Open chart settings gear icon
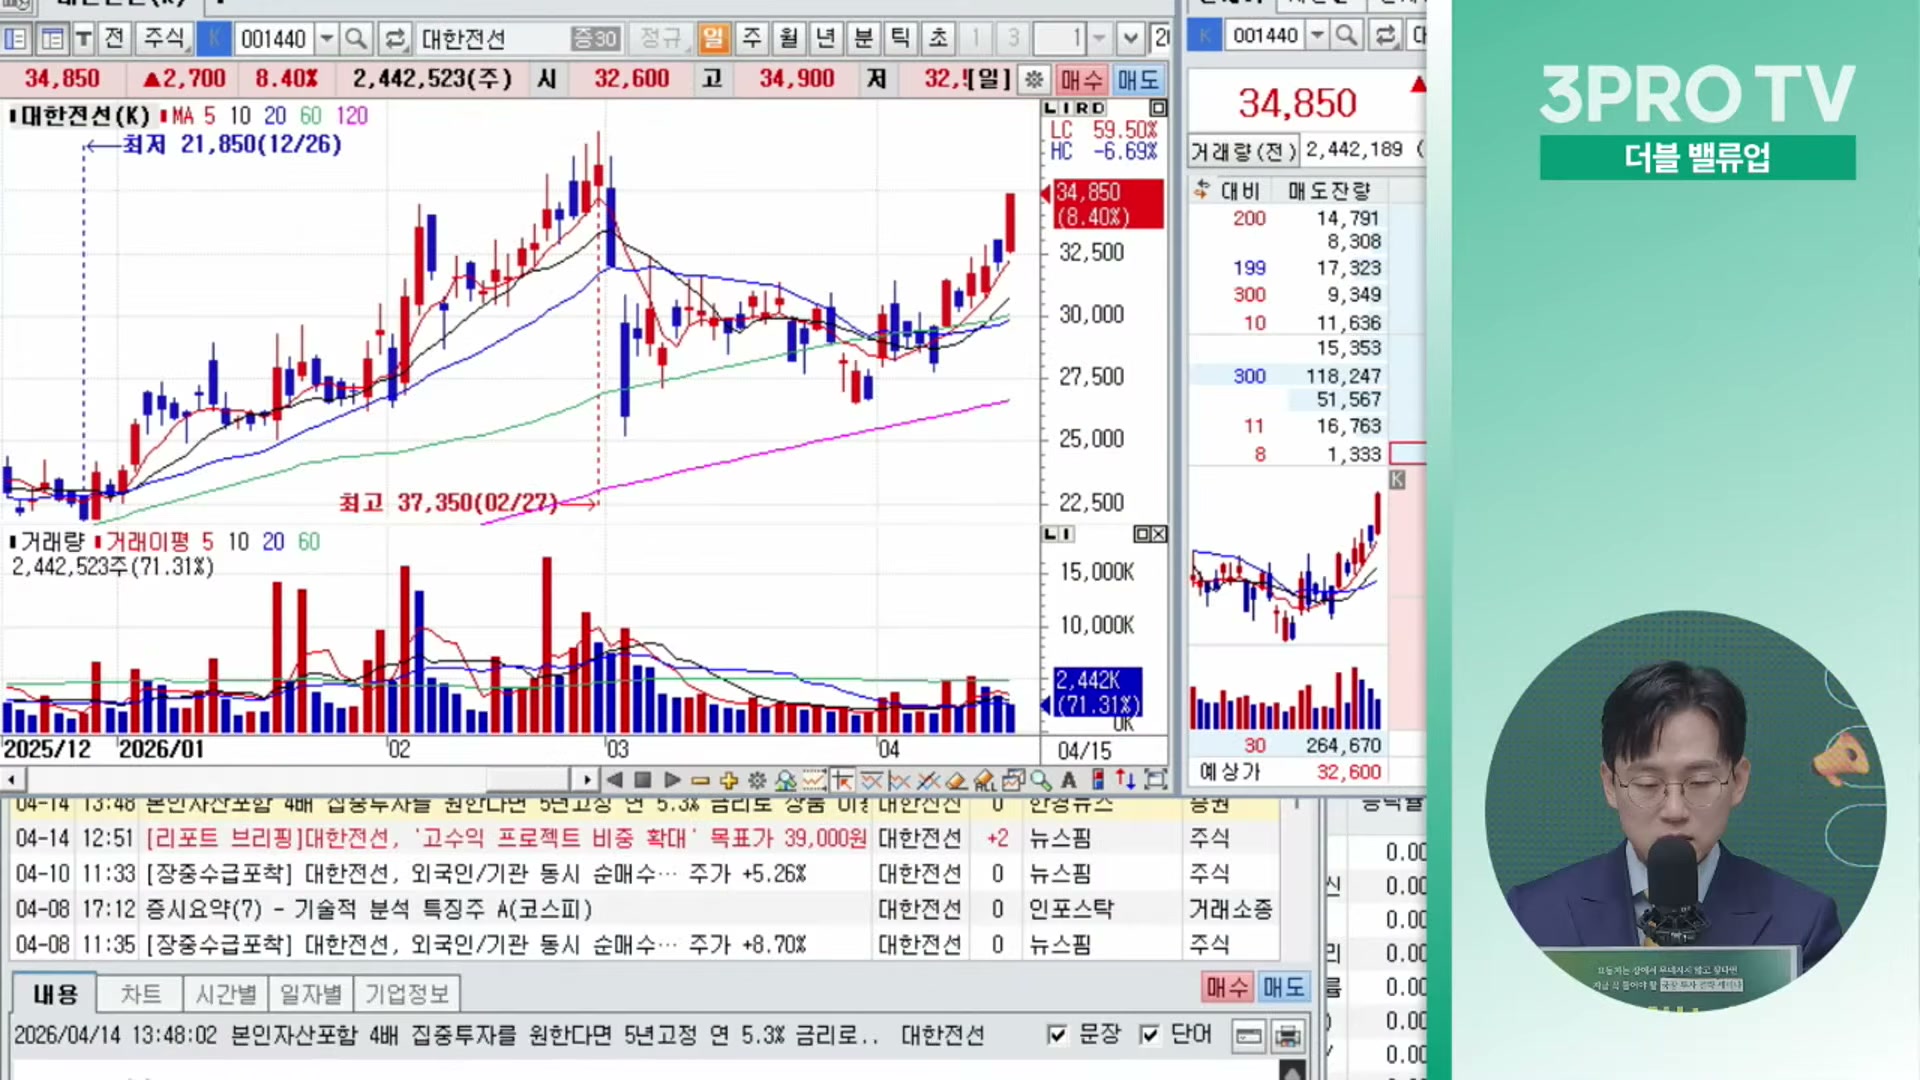Screen dimensions: 1920x1080 point(757,780)
